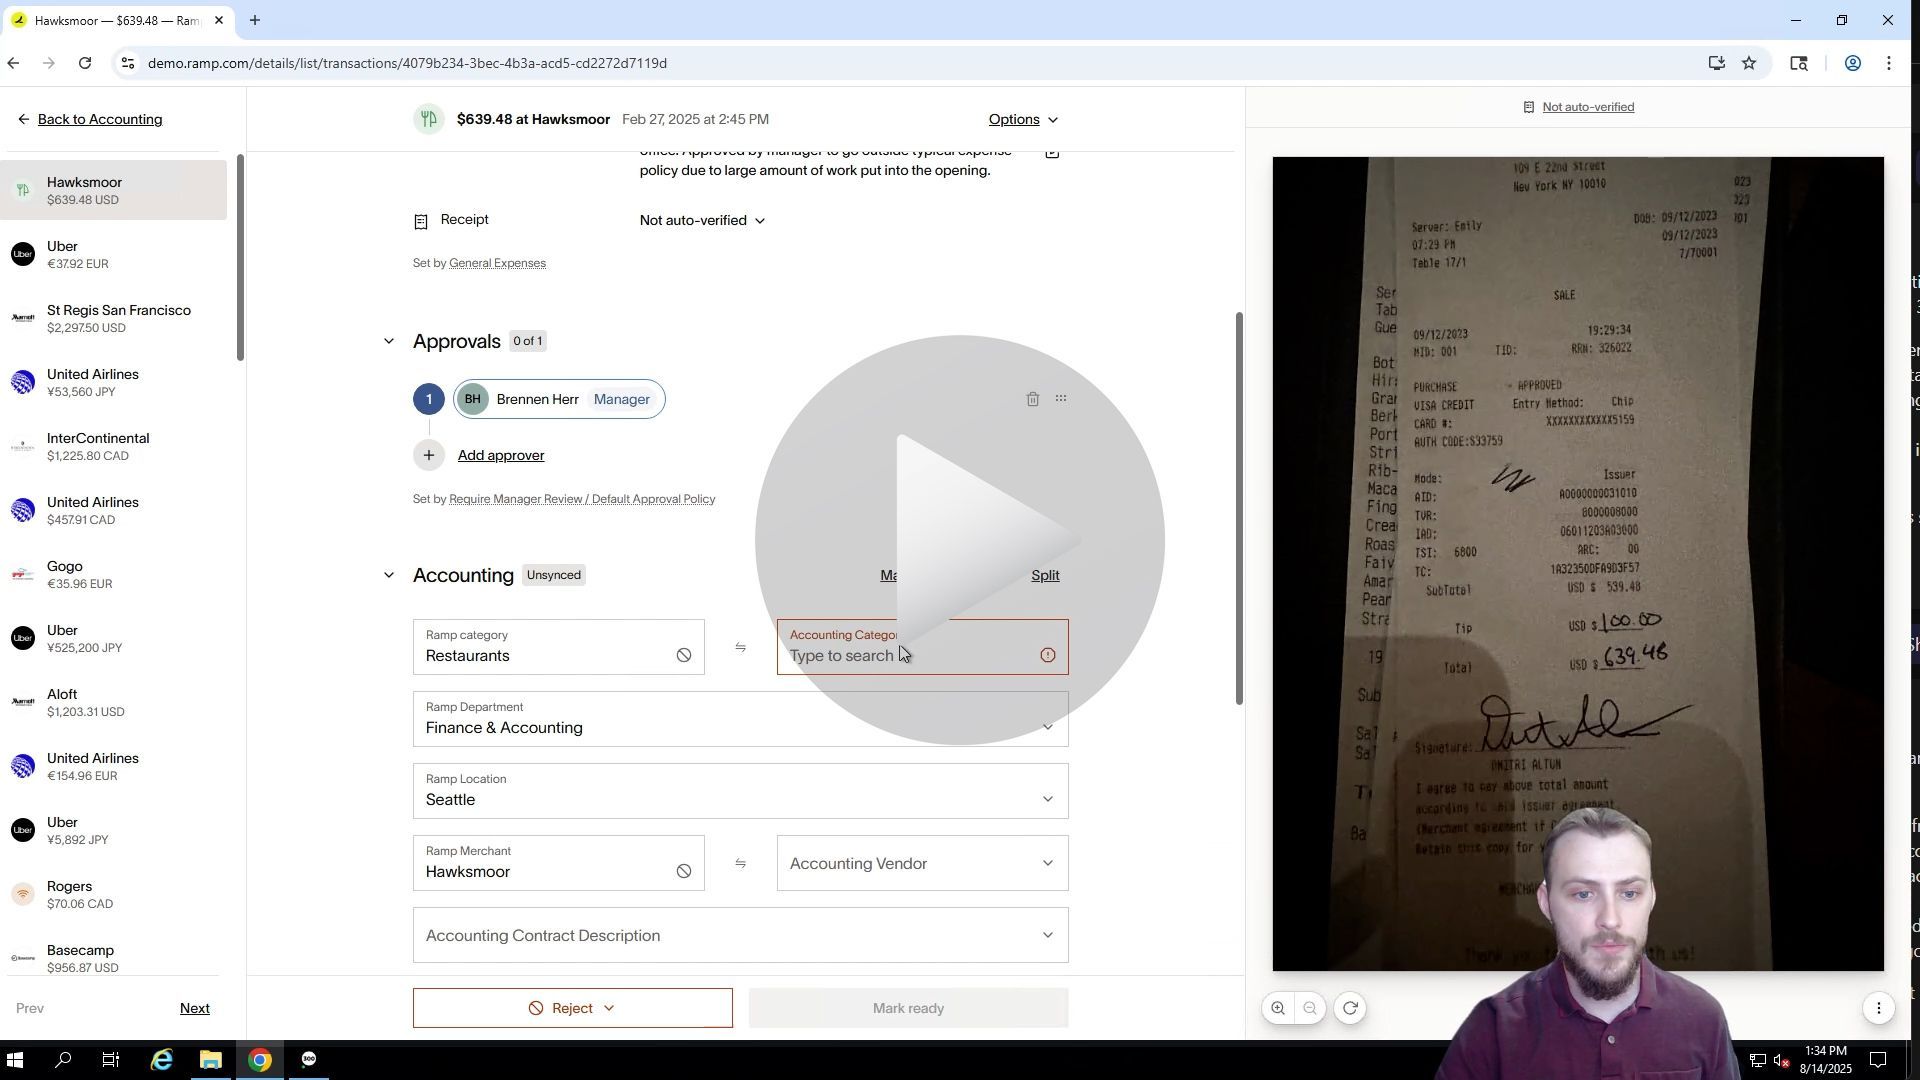The height and width of the screenshot is (1080, 1920).
Task: Open receipt Not auto-verified dropdown
Action: click(702, 220)
